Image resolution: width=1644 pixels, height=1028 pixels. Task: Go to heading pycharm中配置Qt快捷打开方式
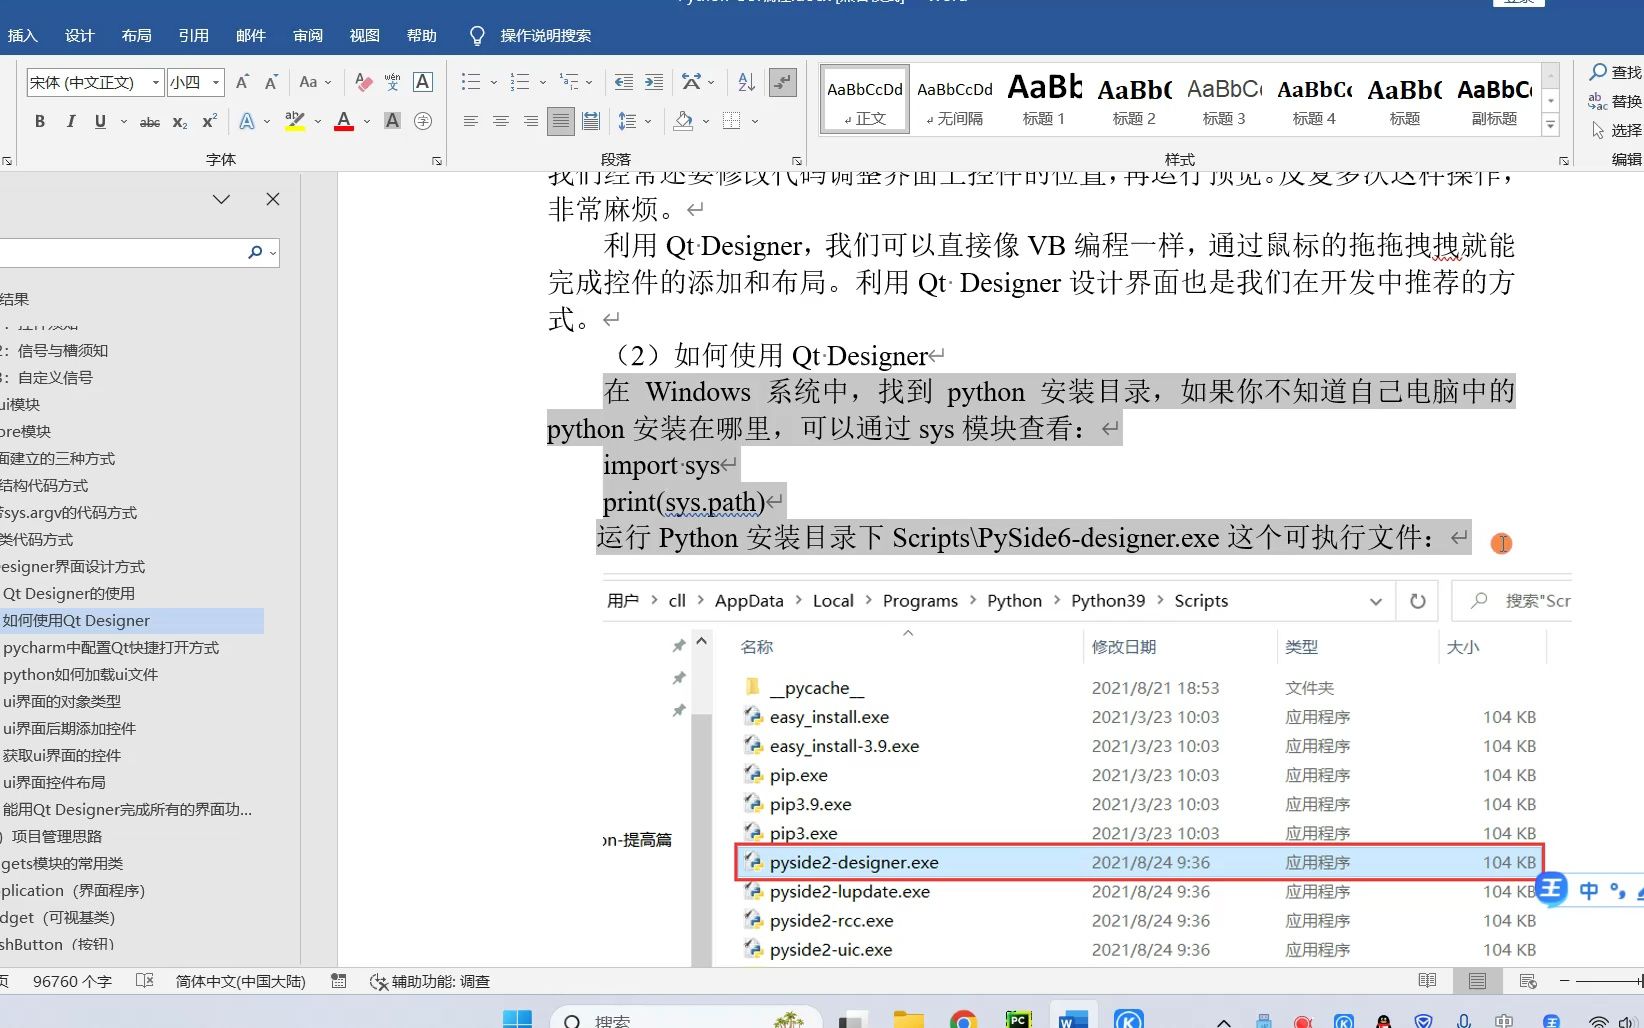click(x=111, y=648)
